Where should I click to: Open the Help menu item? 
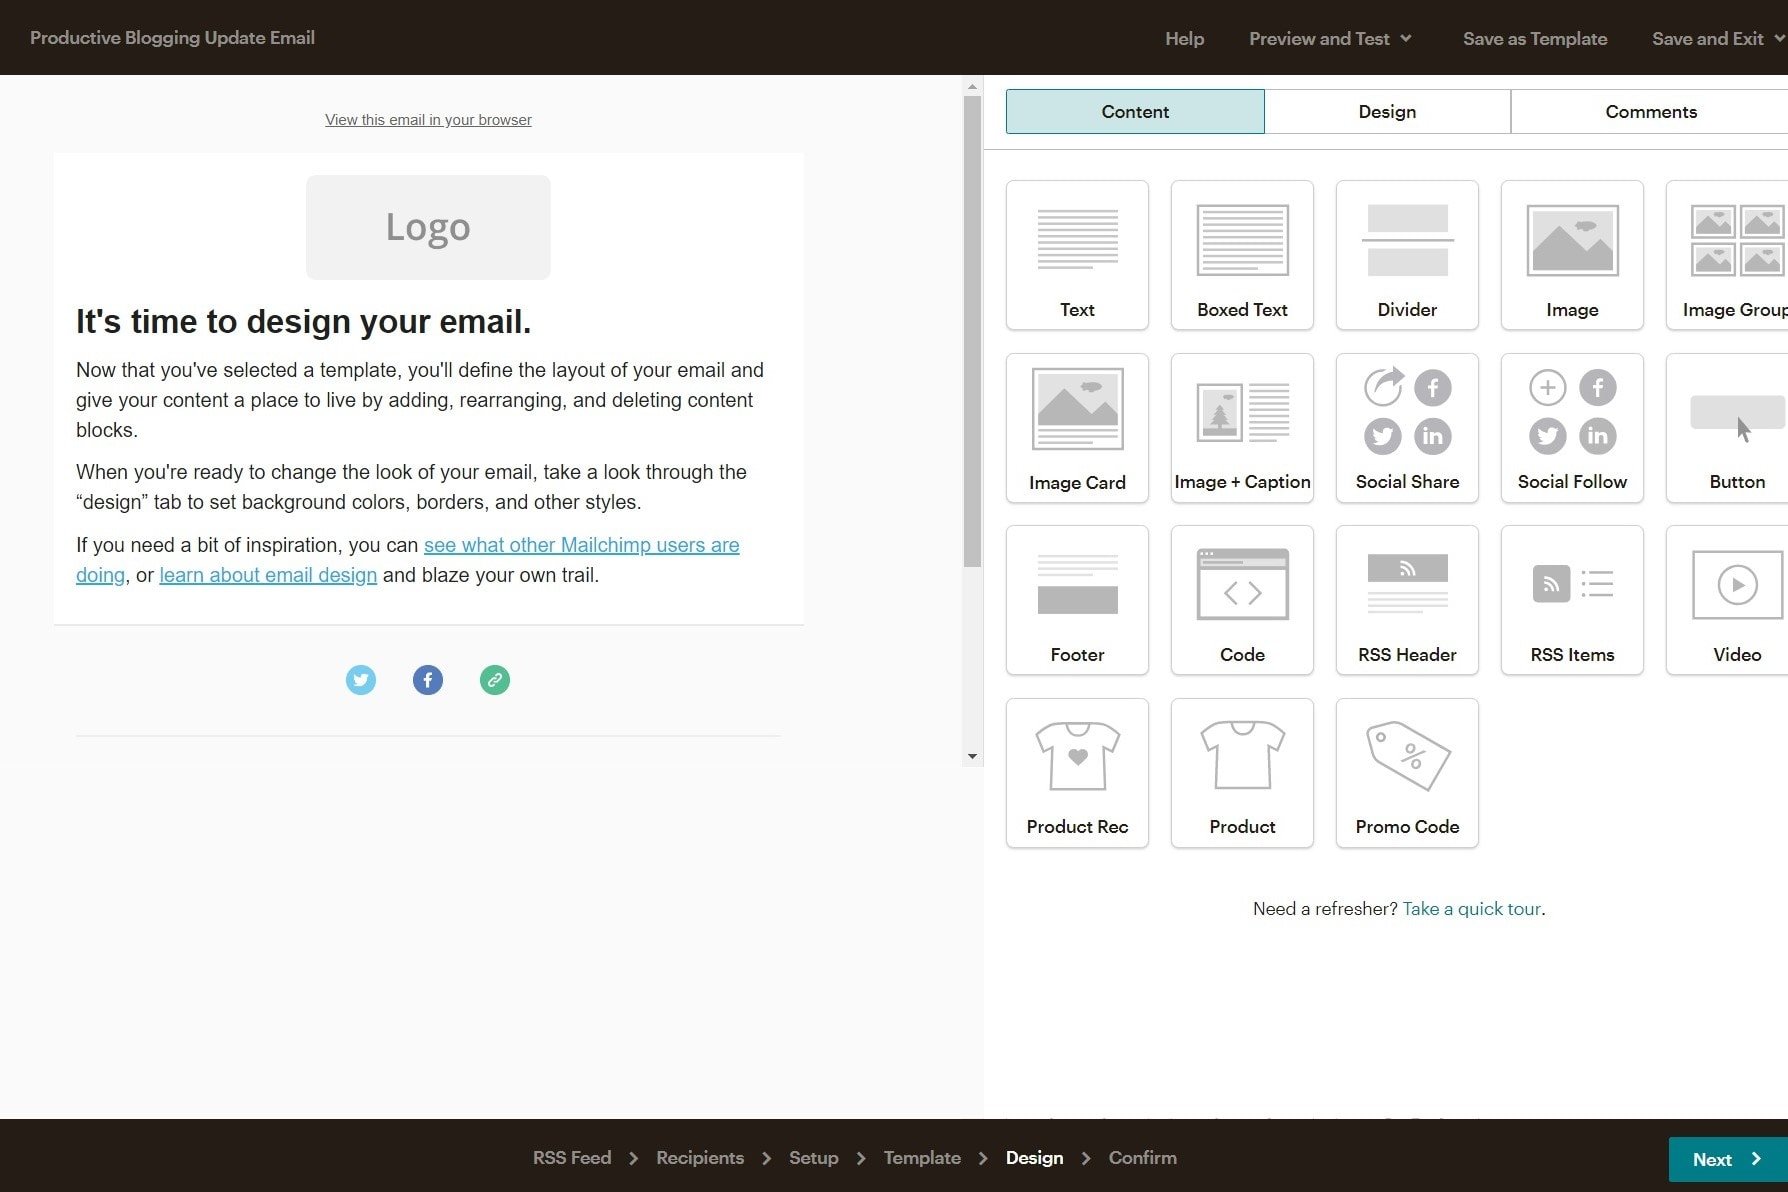1184,38
